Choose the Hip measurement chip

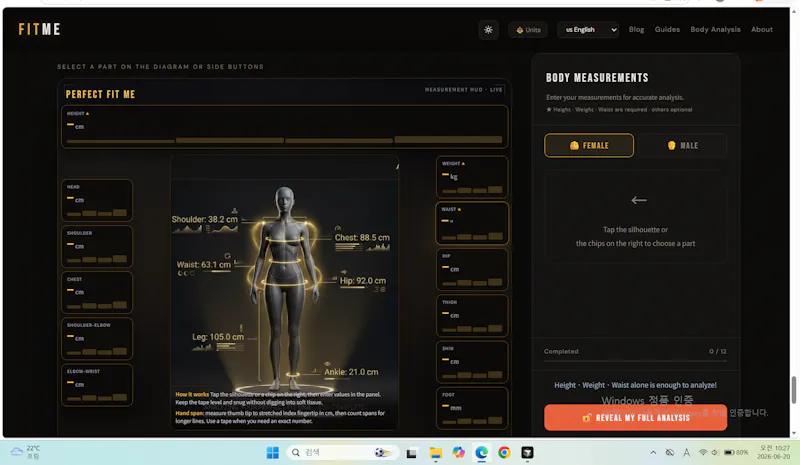472,270
